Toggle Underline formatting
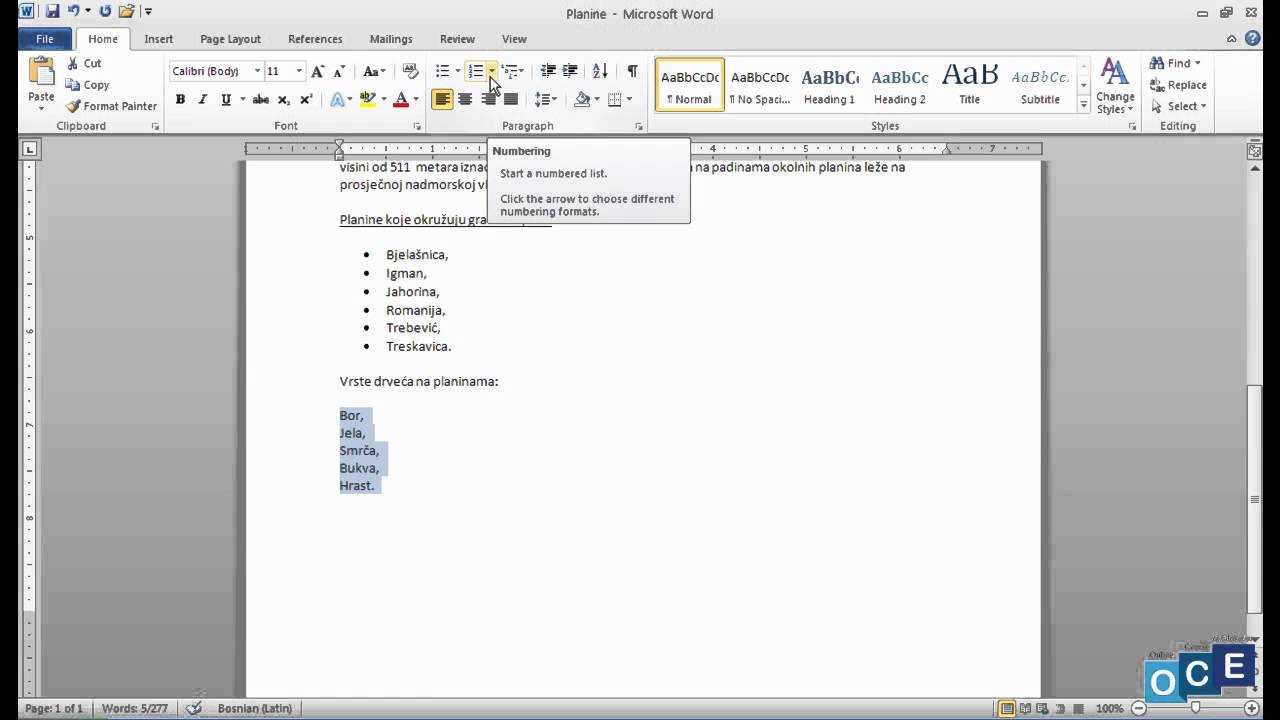 click(x=226, y=99)
